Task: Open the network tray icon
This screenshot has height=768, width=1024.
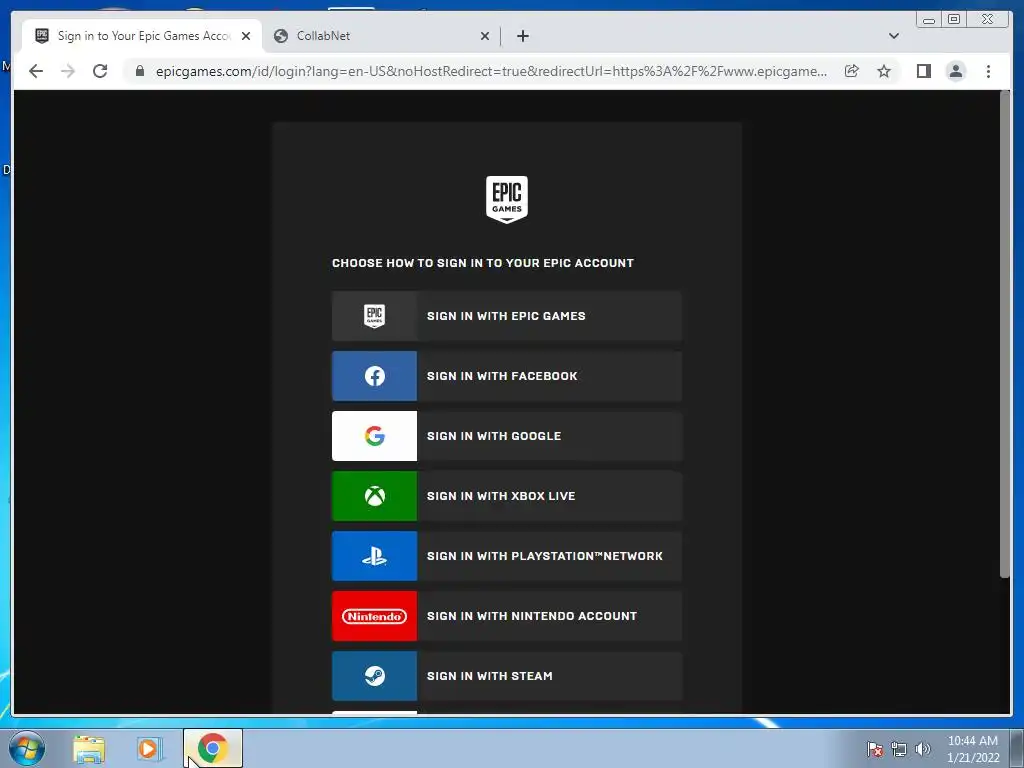Action: click(x=899, y=749)
